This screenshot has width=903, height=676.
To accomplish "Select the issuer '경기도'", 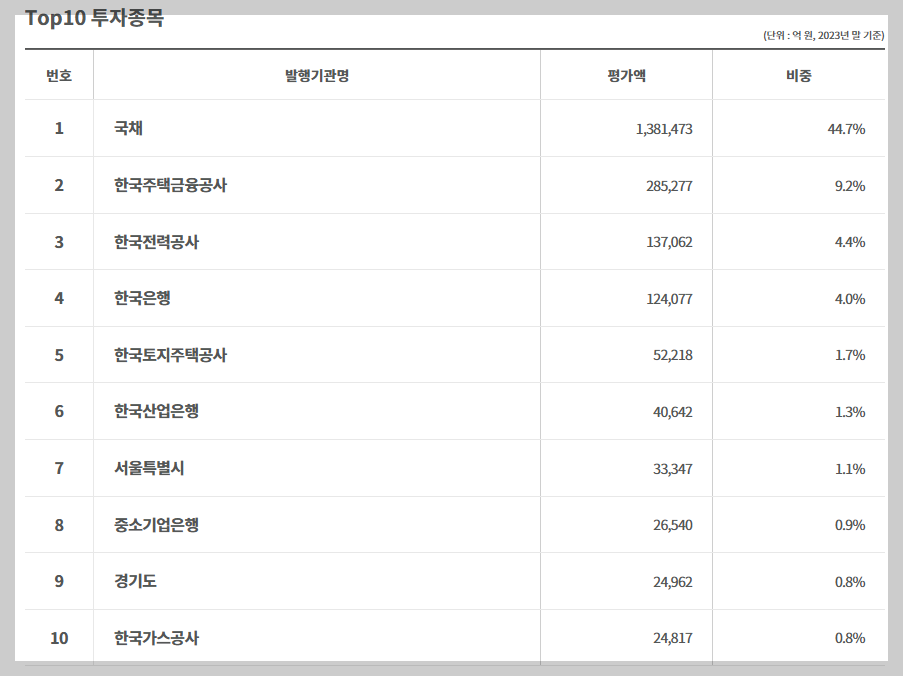I will [x=135, y=581].
